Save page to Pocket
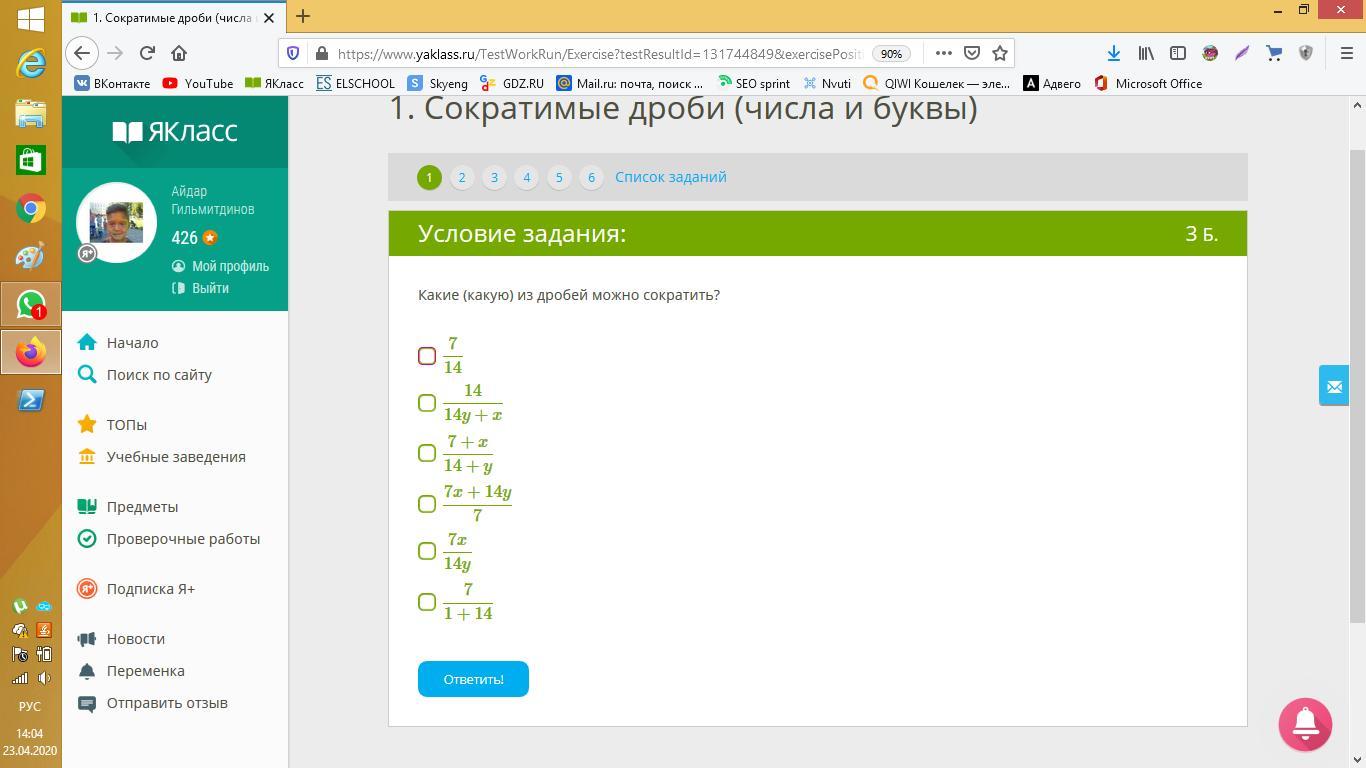Image resolution: width=1366 pixels, height=768 pixels. pyautogui.click(x=971, y=53)
